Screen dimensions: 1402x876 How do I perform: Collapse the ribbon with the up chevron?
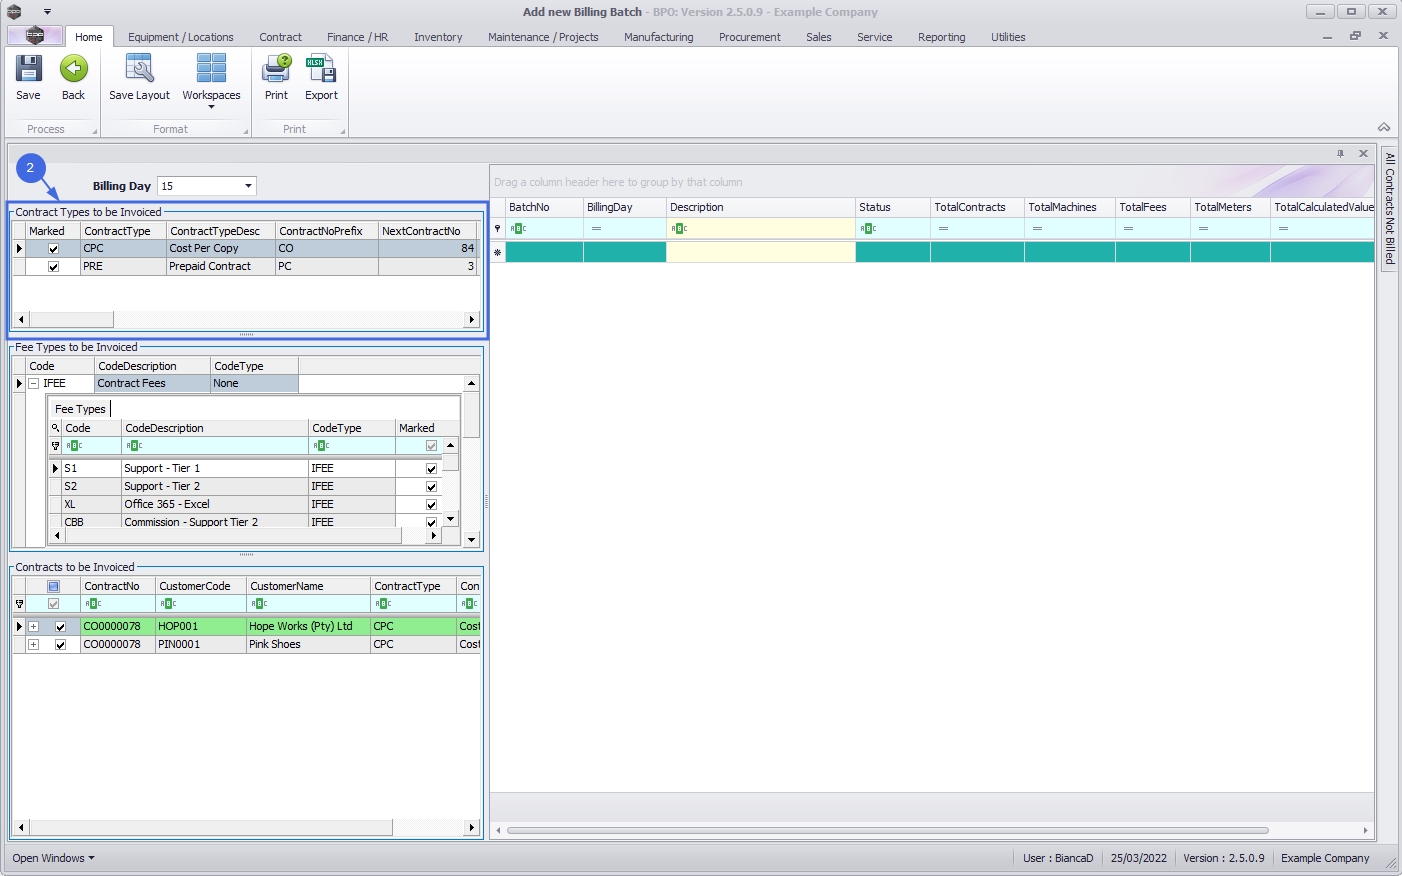[1384, 127]
